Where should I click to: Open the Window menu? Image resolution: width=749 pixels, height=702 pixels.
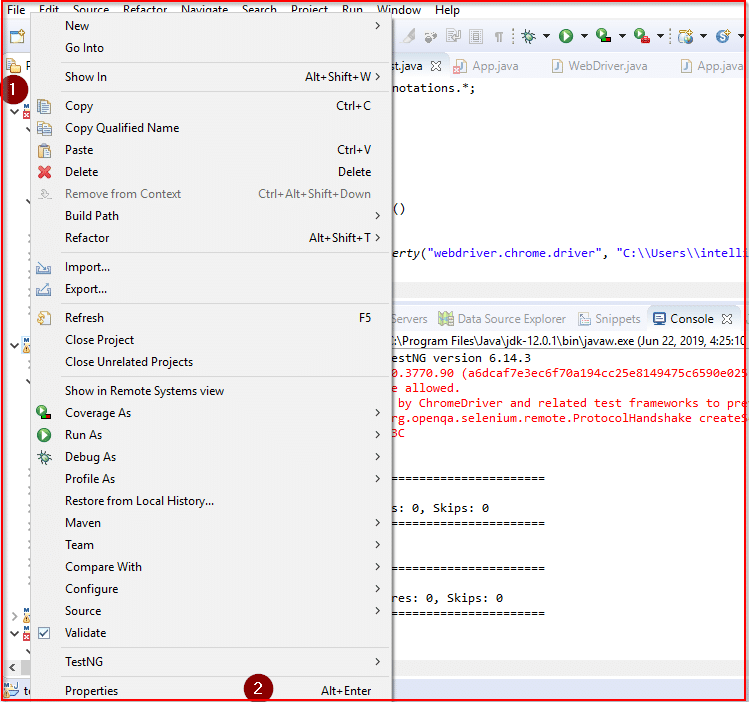(399, 10)
